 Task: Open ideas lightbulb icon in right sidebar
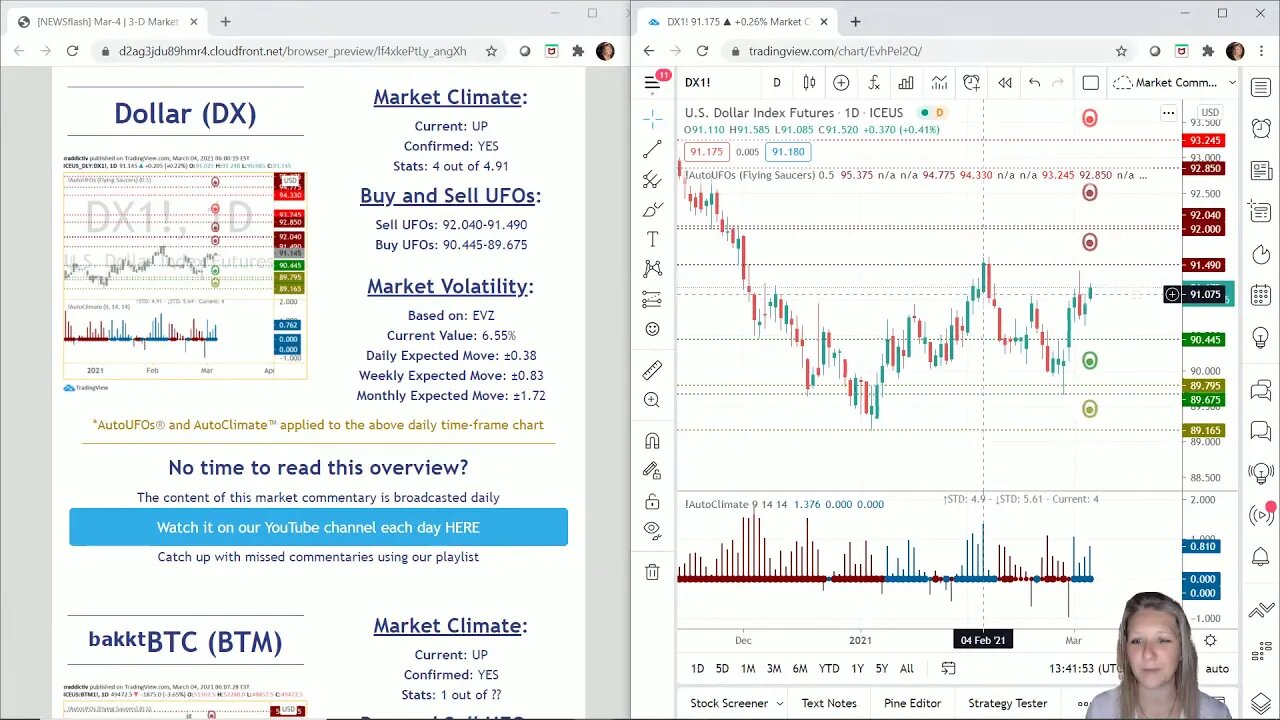point(1260,339)
